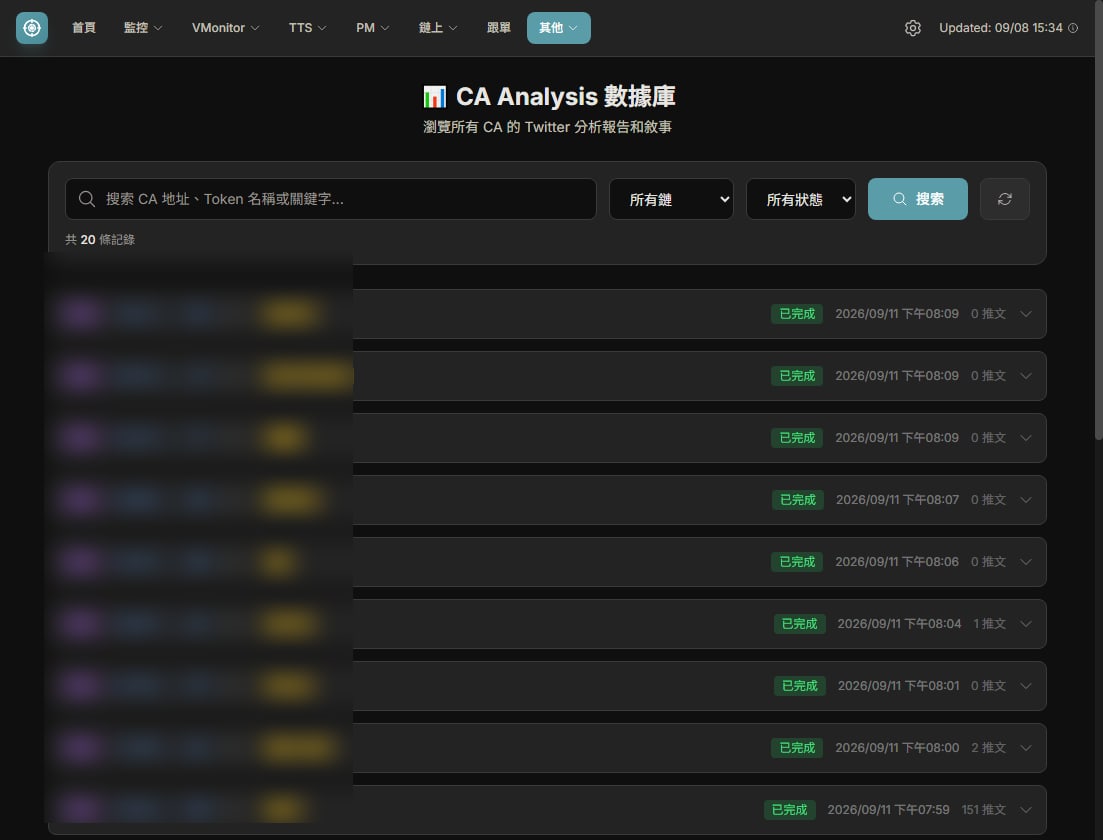This screenshot has height=840, width=1103.
Task: Click the '2 推文' count
Action: [x=988, y=747]
